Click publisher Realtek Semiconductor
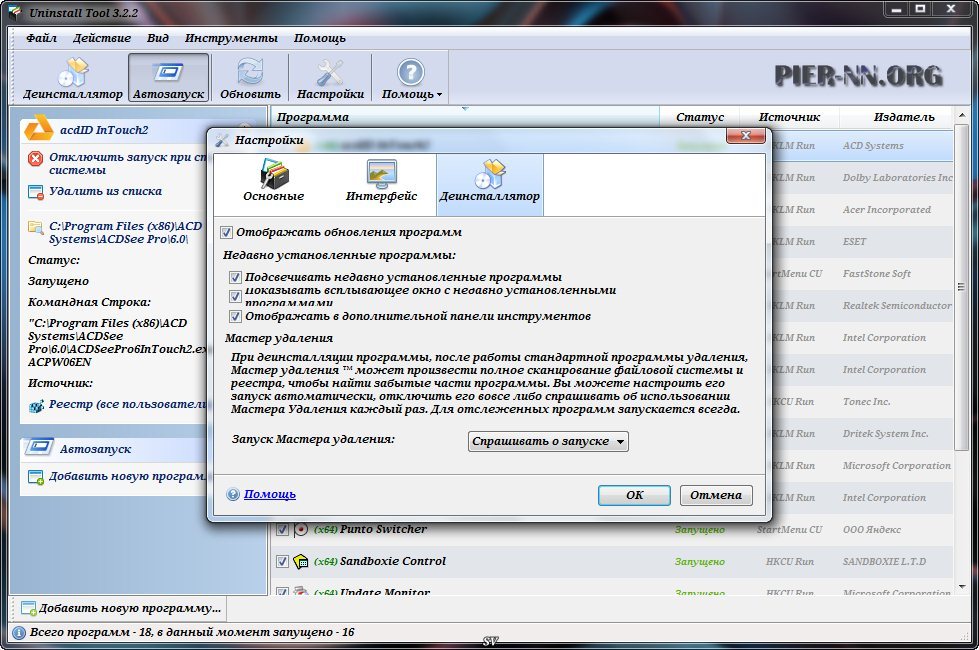The image size is (979, 650). 897,305
